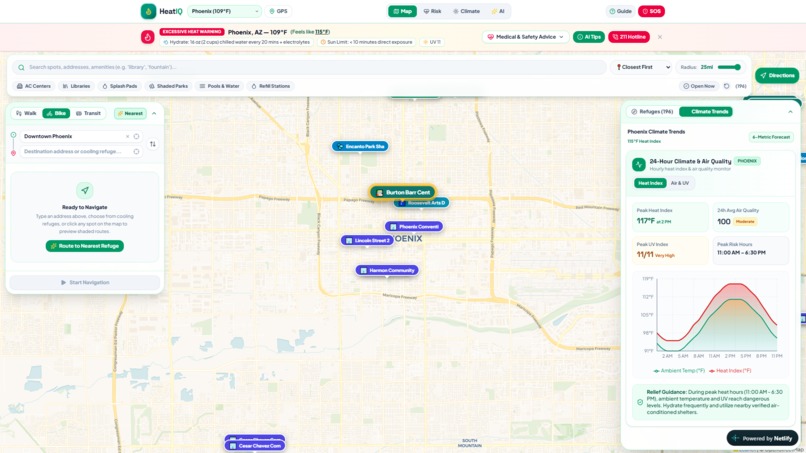
Task: Click the 24-Hour Climate pulse icon
Action: [x=638, y=165]
